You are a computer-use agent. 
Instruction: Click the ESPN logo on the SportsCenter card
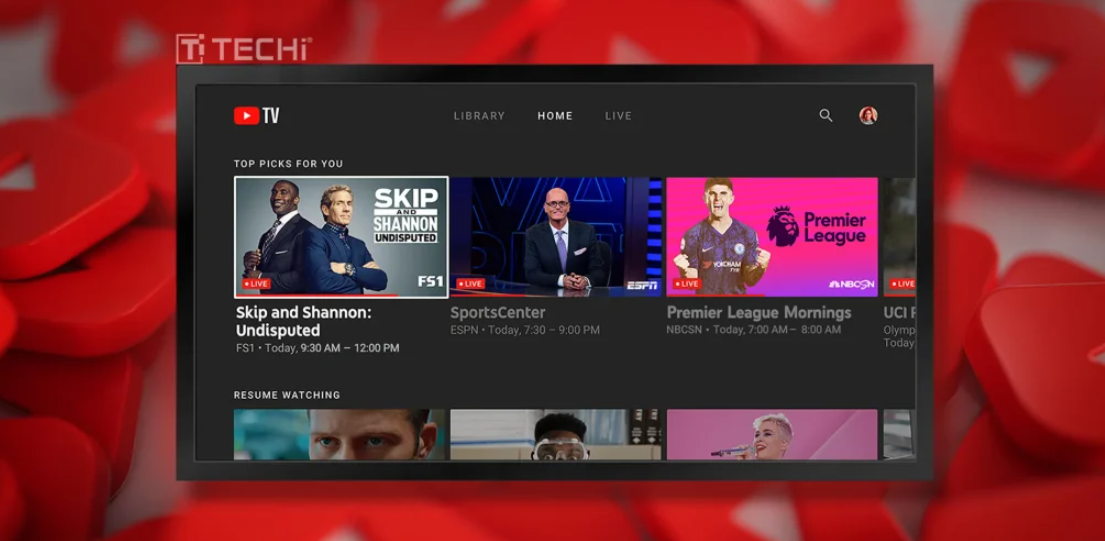point(641,285)
